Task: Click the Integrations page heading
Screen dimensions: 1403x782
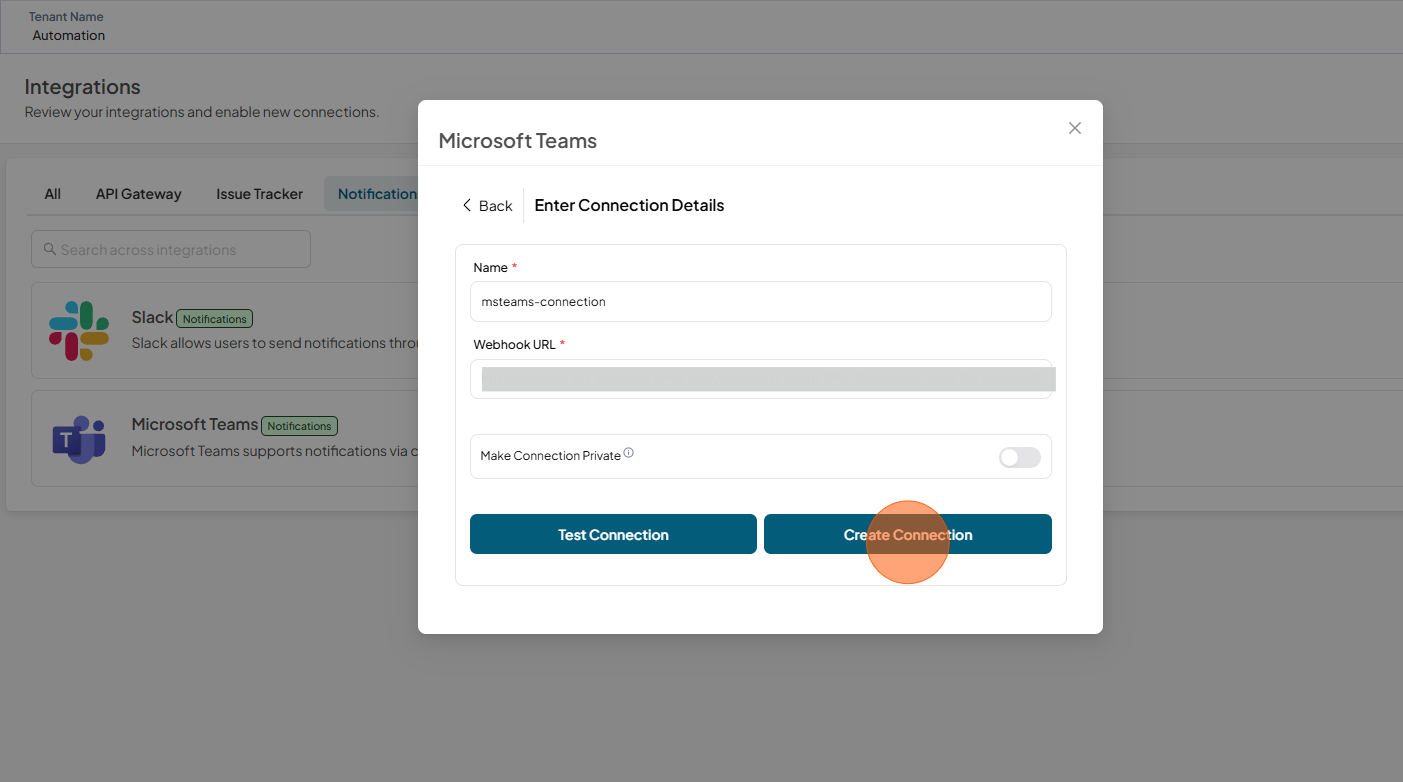Action: pyautogui.click(x=83, y=87)
